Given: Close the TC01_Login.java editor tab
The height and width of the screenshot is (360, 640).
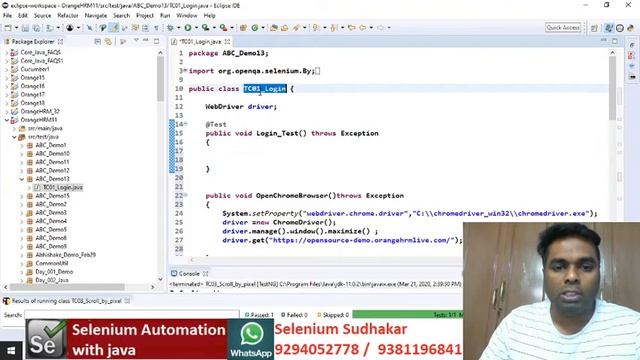Looking at the screenshot, I should [227, 42].
